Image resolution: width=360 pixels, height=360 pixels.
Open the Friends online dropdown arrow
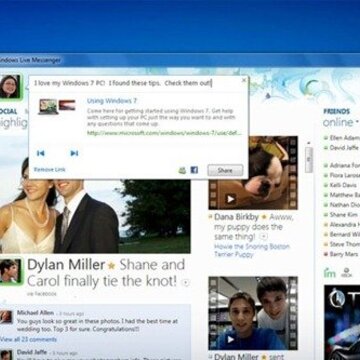coord(357,122)
